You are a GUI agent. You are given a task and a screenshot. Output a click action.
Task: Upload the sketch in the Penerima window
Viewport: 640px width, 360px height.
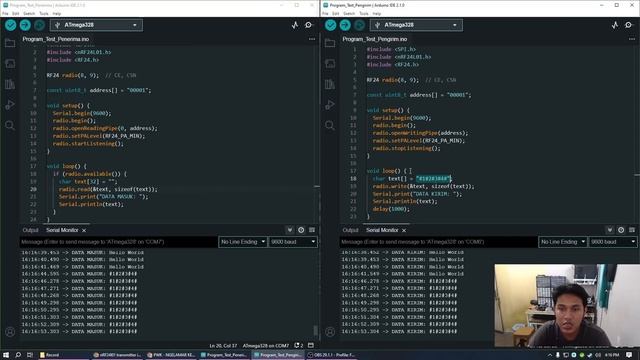pos(25,25)
